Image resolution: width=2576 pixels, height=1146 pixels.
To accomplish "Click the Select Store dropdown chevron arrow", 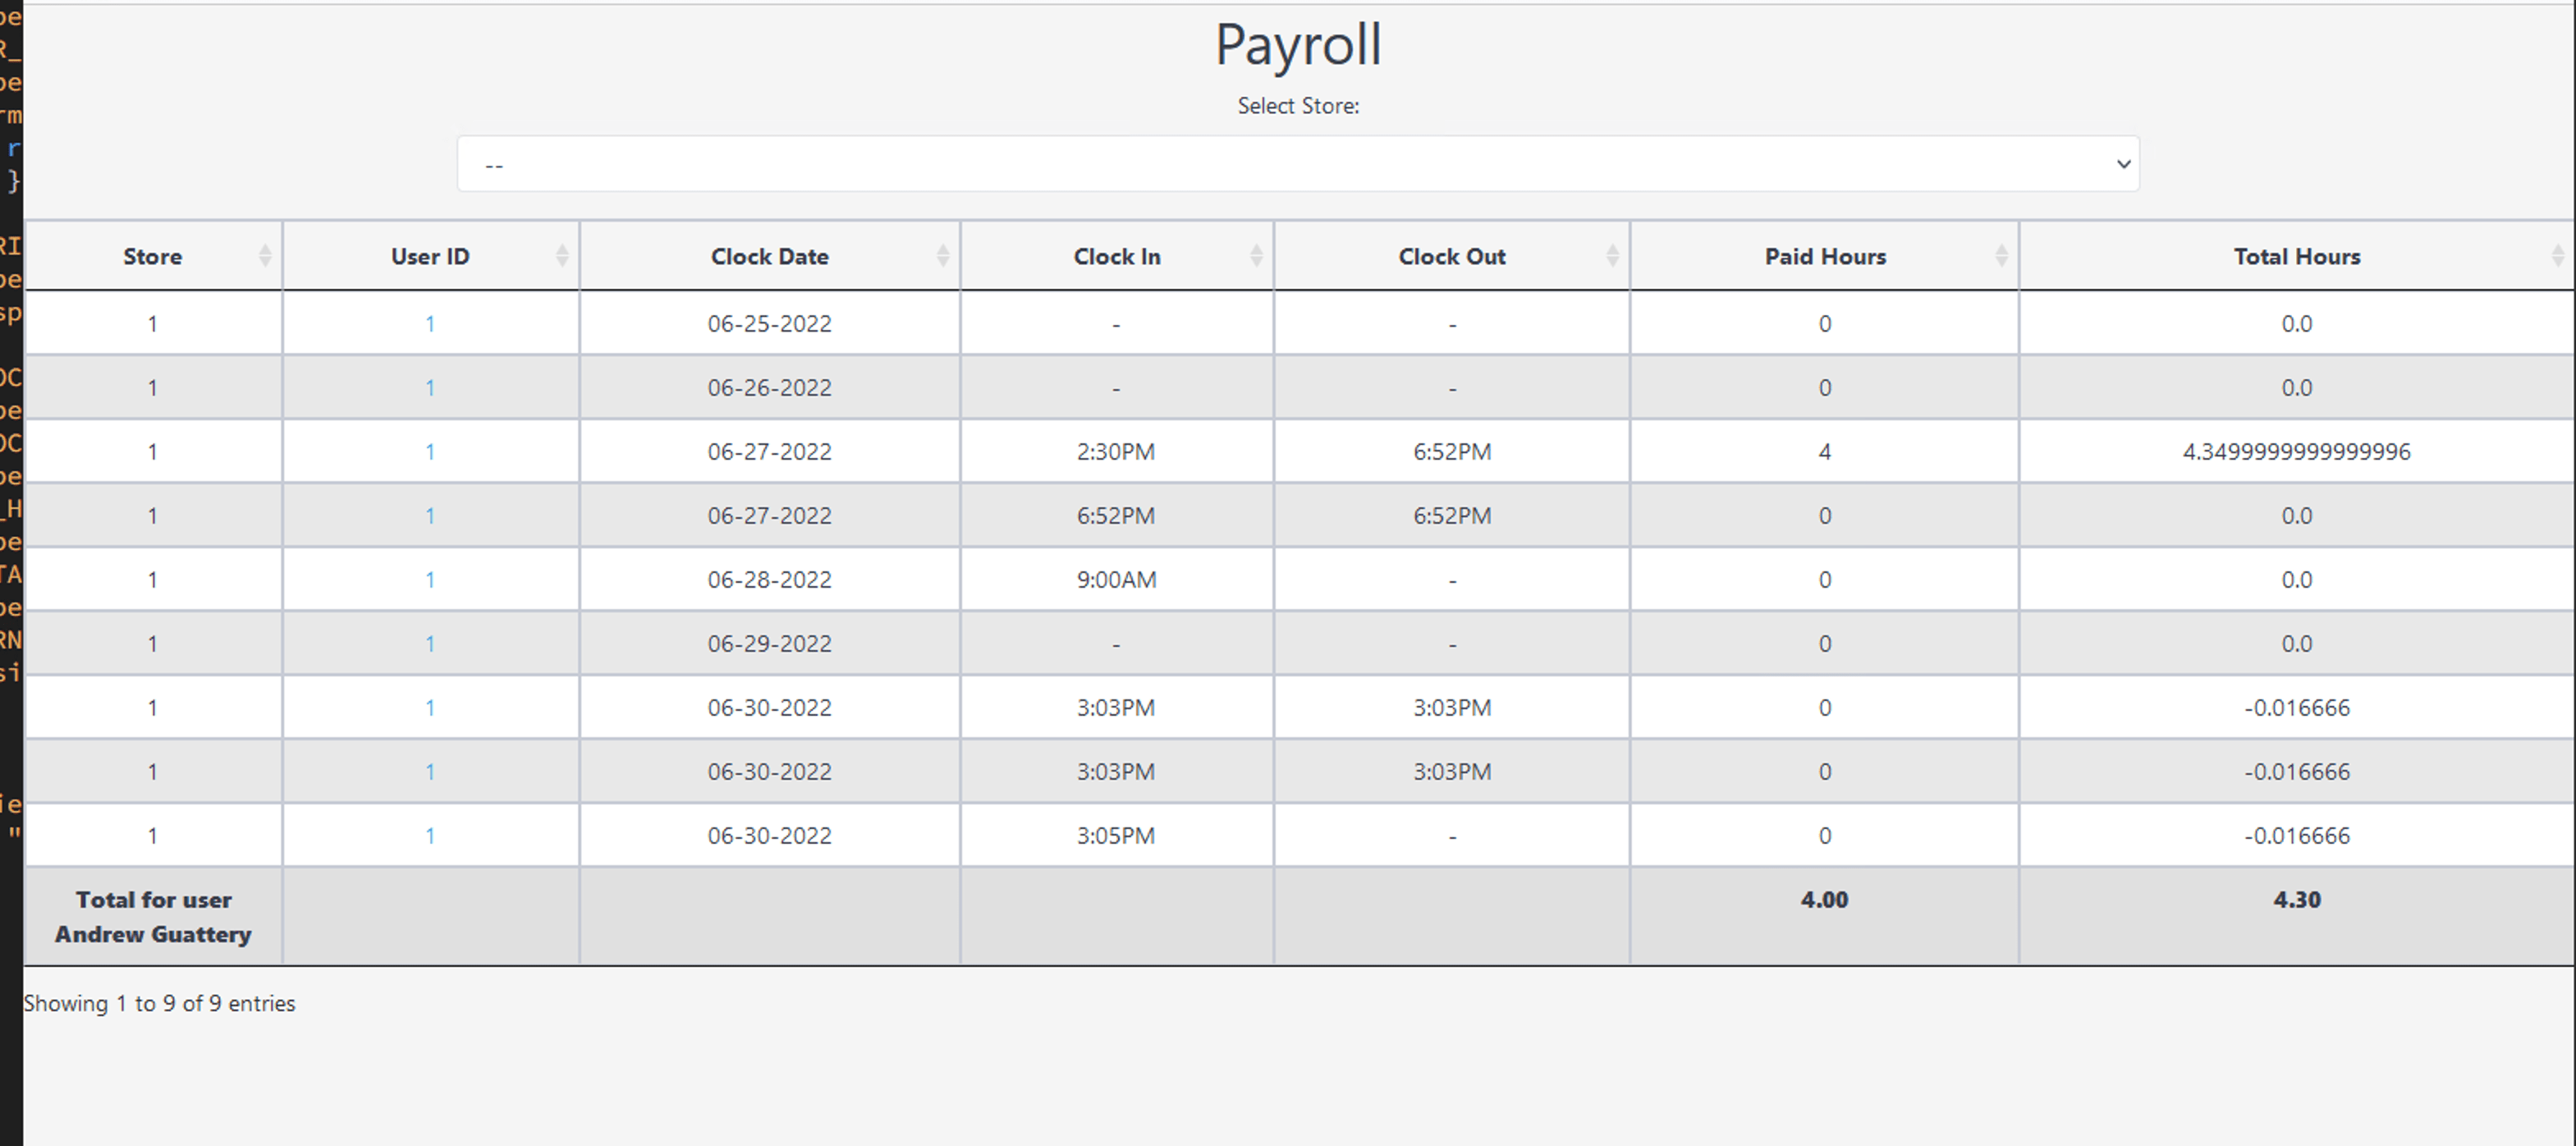I will tap(2123, 164).
